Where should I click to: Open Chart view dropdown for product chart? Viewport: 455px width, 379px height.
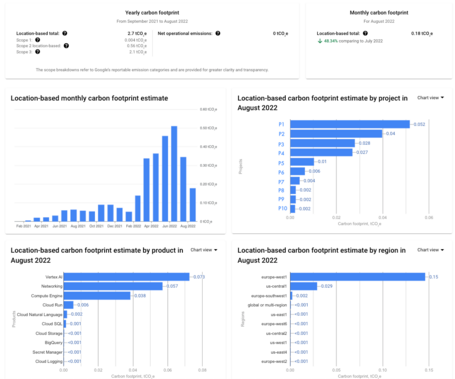pos(204,250)
